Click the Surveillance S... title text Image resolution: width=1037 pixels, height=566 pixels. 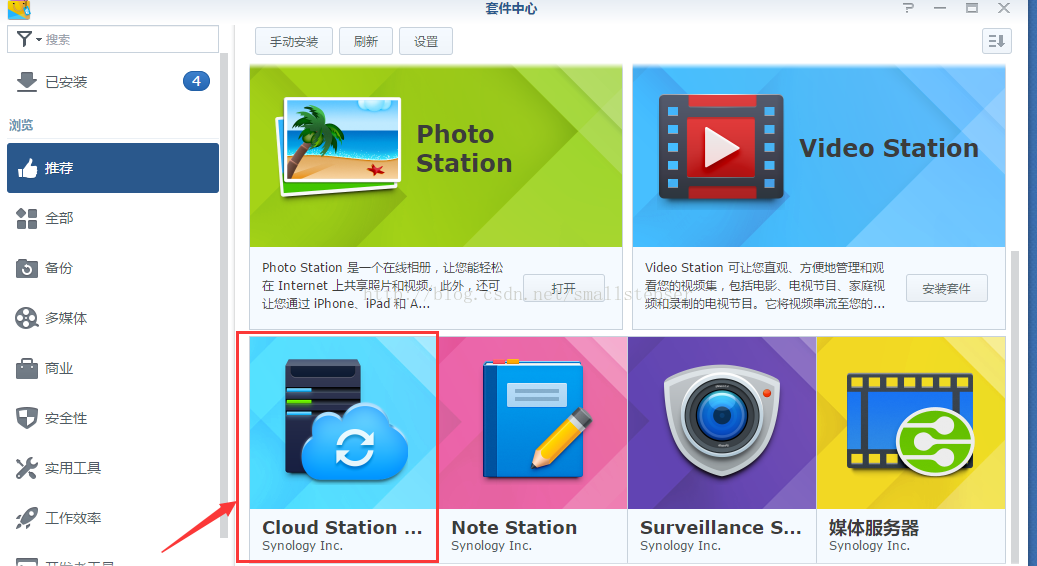[721, 528]
